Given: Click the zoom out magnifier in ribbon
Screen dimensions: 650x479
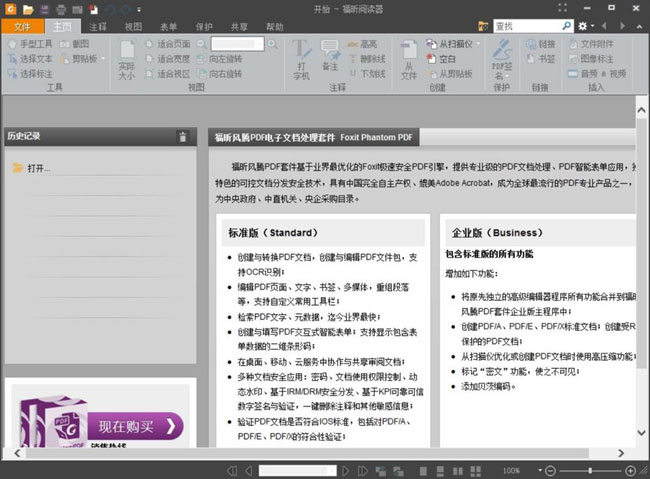Looking at the screenshot, I should 201,44.
